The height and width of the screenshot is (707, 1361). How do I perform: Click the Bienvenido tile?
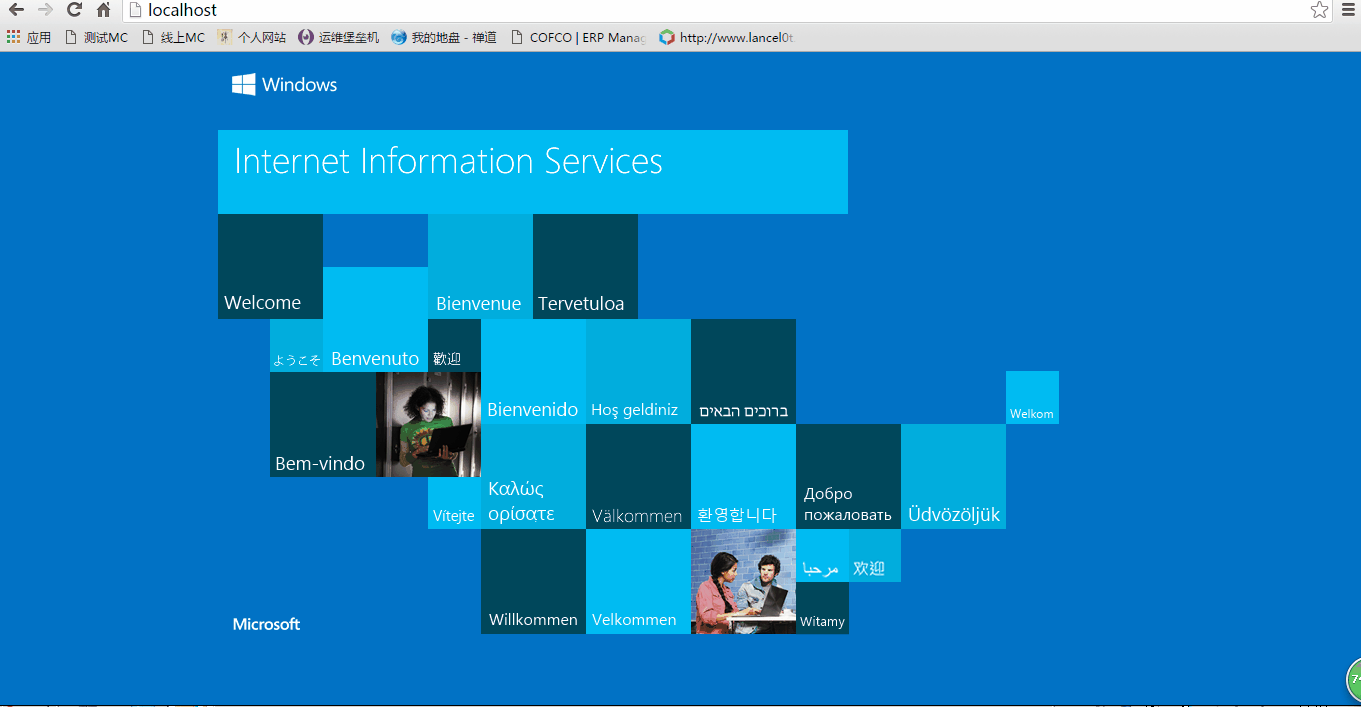click(x=533, y=371)
